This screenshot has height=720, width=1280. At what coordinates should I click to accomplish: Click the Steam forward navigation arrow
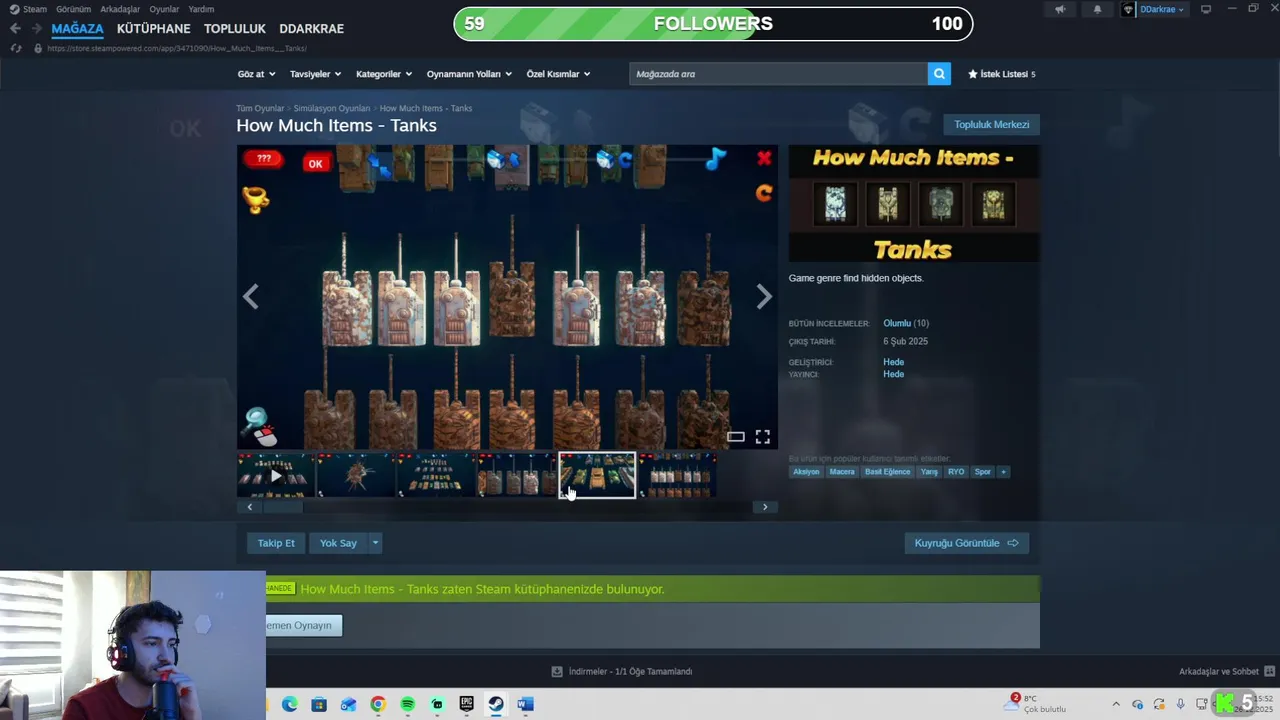pos(36,28)
